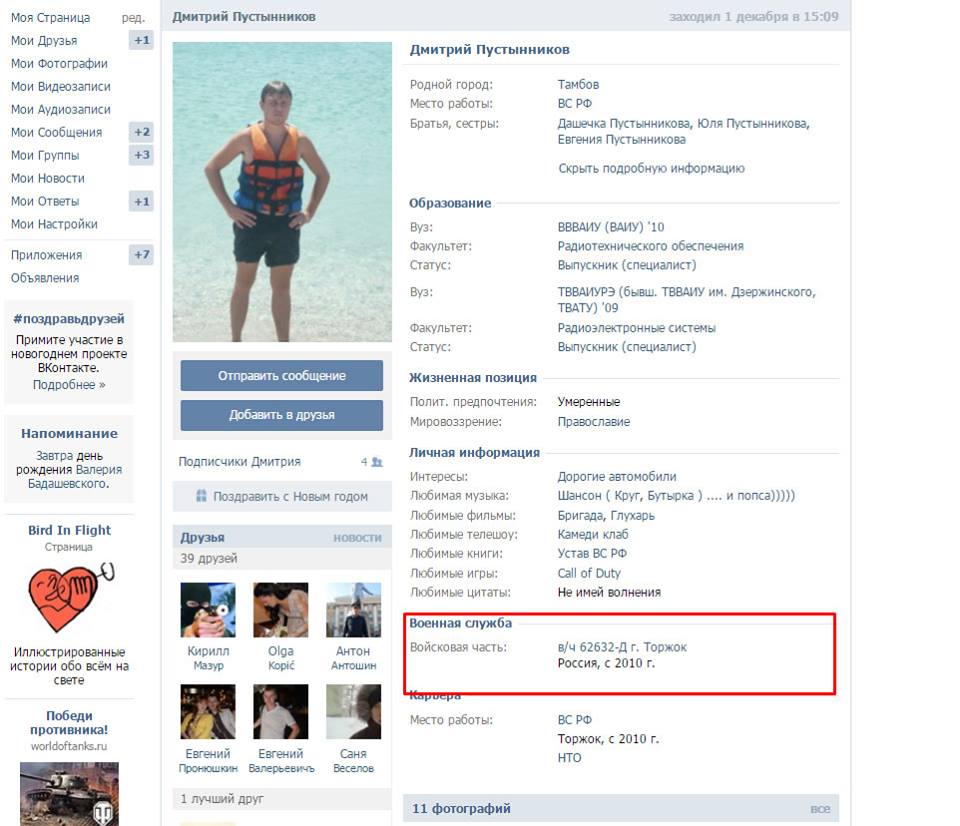Click the Подробнее link in the promo box
The image size is (960, 826).
tap(69, 385)
